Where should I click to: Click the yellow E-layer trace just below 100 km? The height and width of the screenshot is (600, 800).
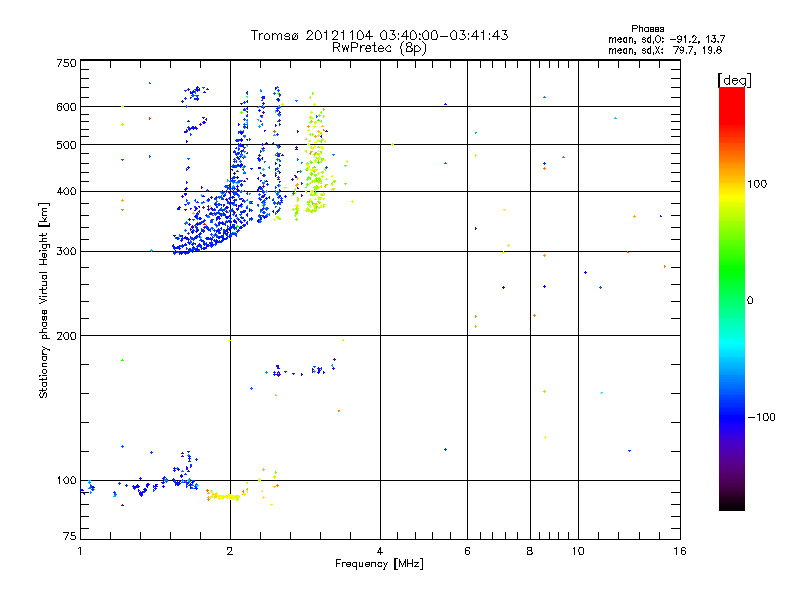pos(224,496)
